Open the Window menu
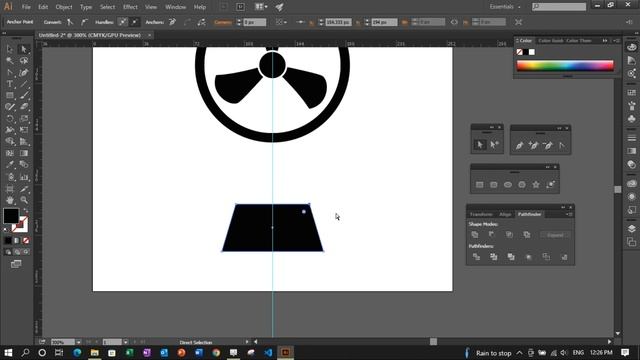This screenshot has width=640, height=360. click(176, 7)
